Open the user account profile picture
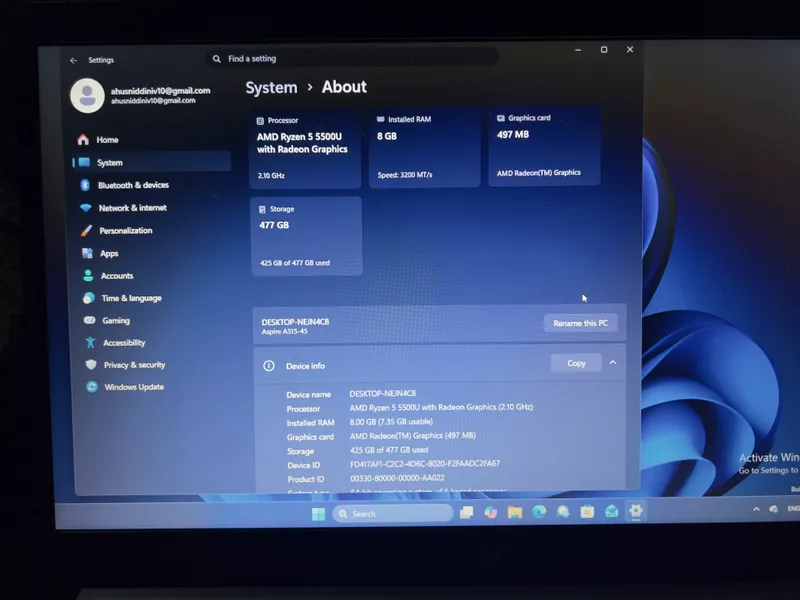 [87, 95]
